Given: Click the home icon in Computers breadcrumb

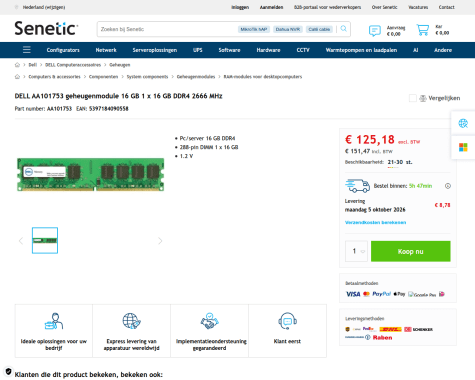Looking at the screenshot, I should click(17, 77).
